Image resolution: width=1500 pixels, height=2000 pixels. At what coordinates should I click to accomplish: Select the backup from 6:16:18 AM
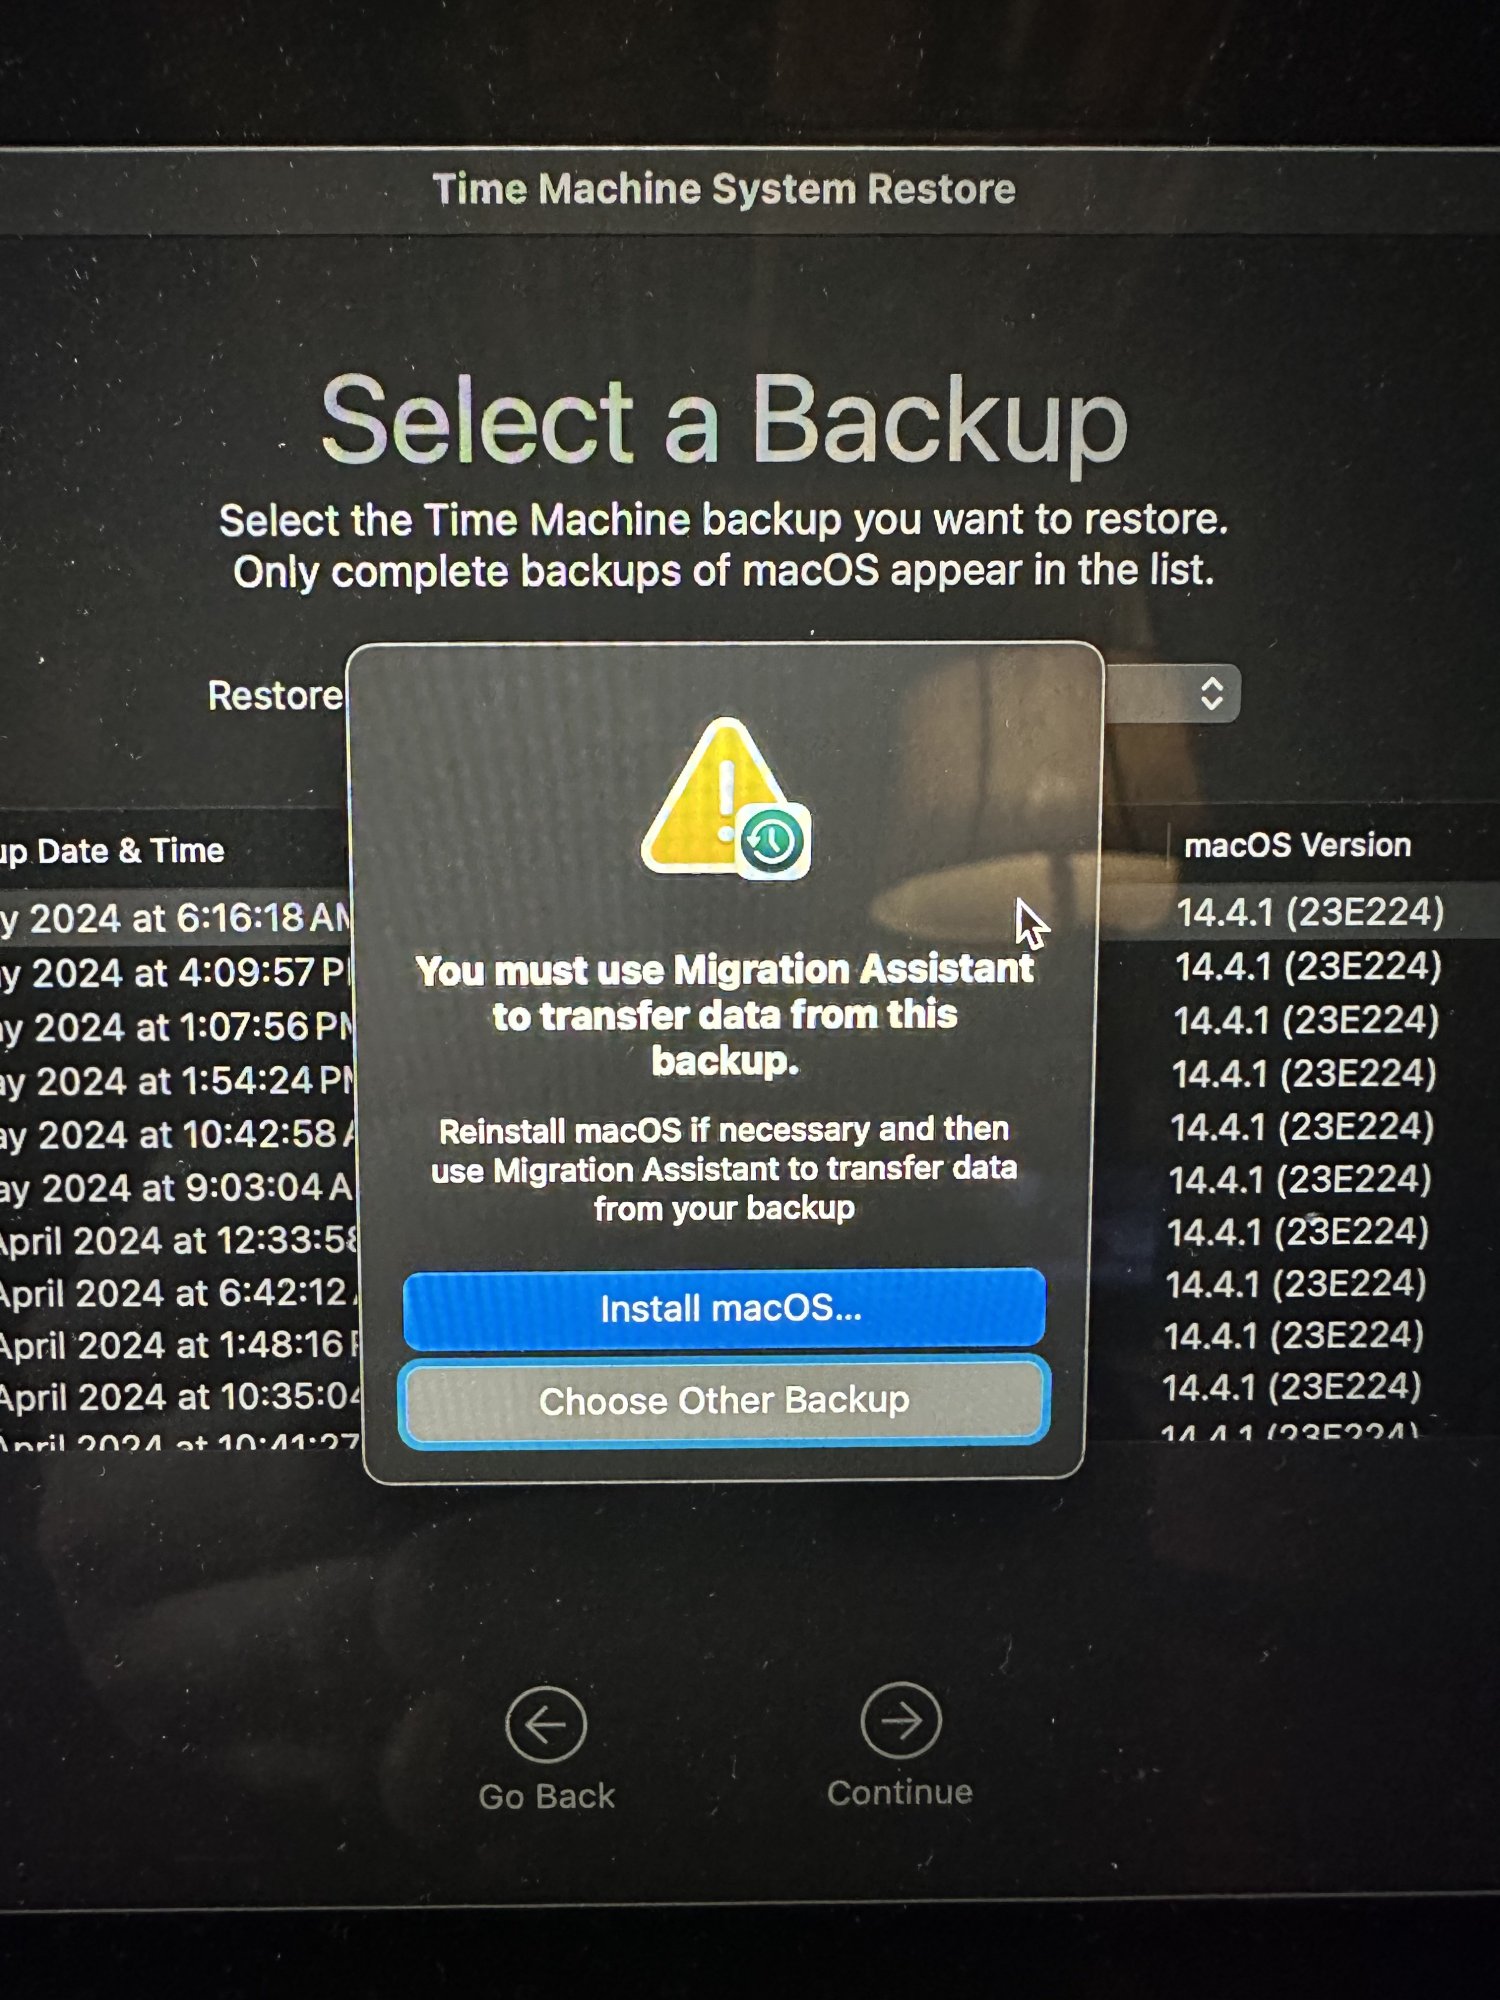pyautogui.click(x=176, y=917)
